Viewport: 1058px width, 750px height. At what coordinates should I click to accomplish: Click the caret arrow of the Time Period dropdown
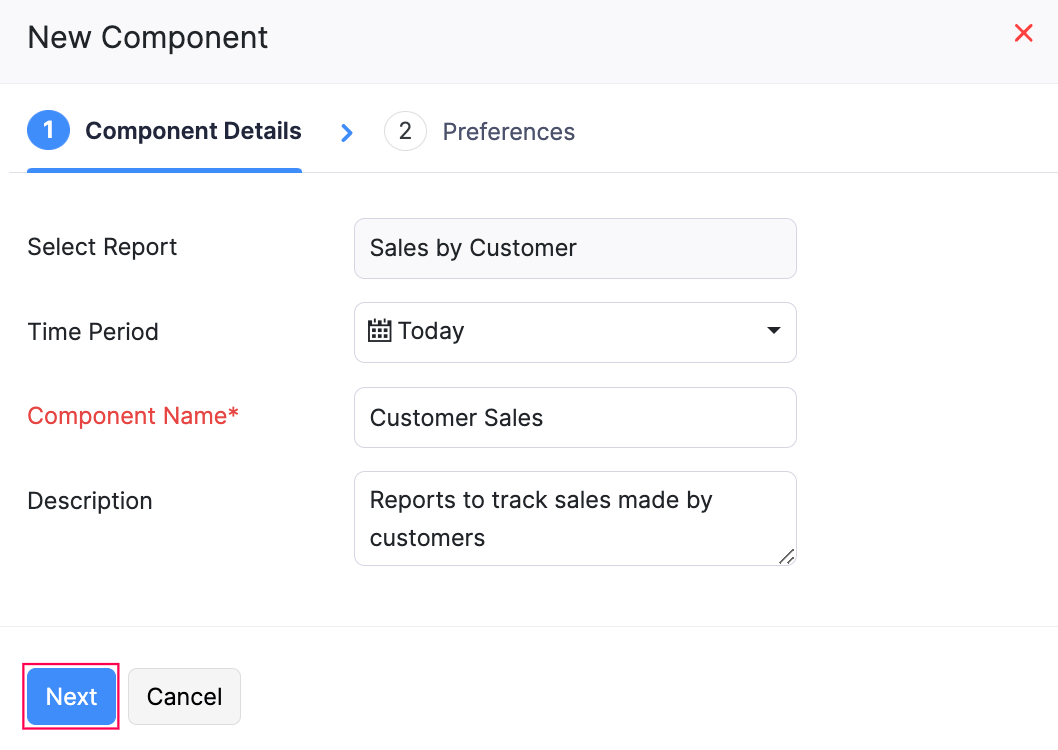(773, 331)
